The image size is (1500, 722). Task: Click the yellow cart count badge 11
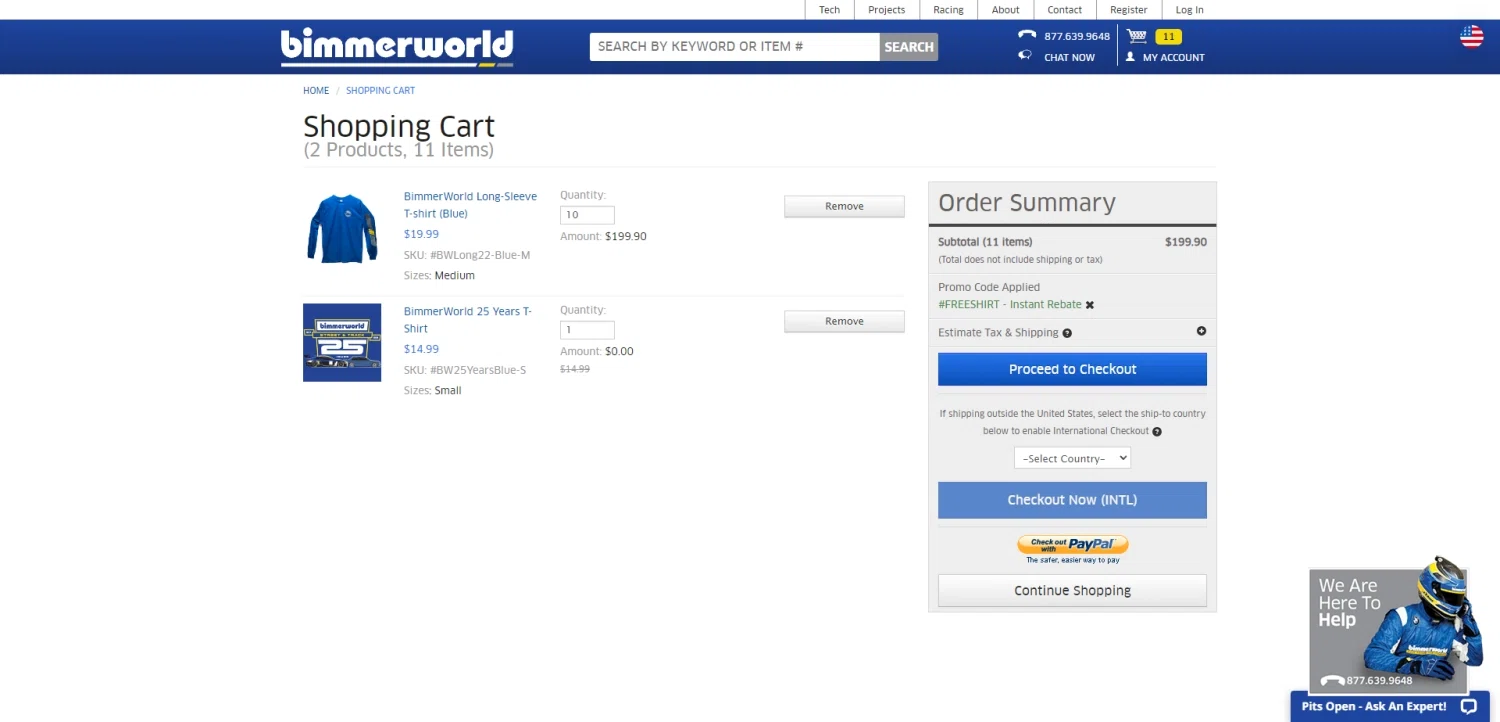click(x=1168, y=37)
